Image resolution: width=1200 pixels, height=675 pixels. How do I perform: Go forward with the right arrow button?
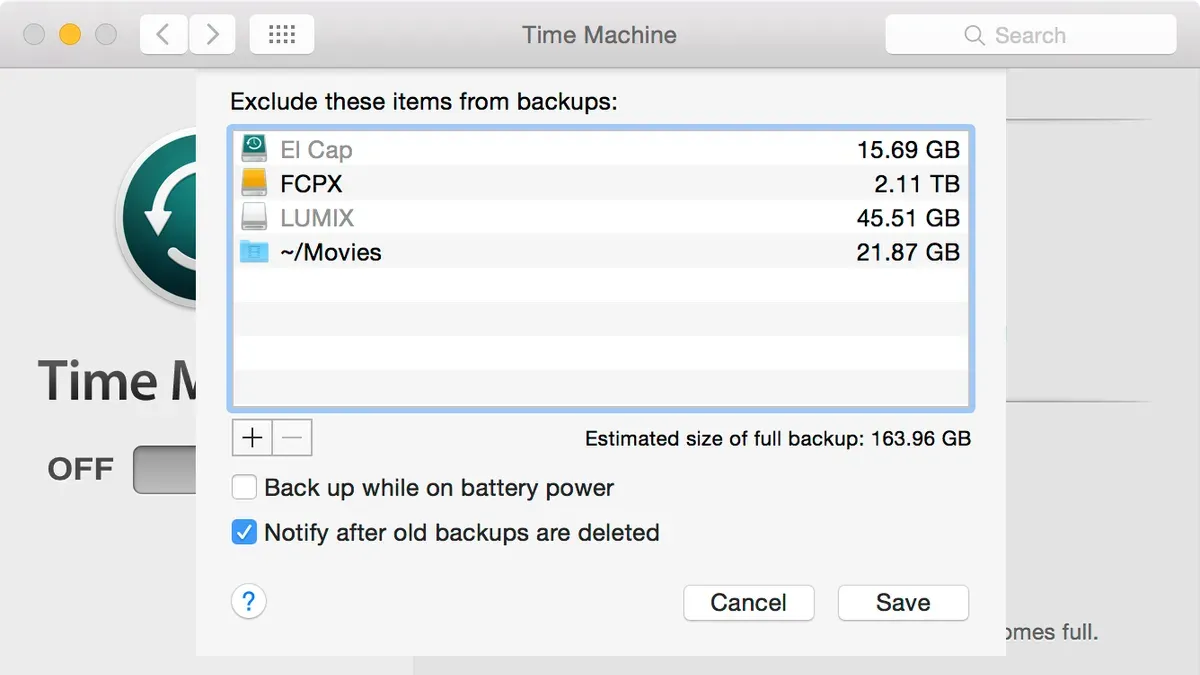pyautogui.click(x=211, y=35)
